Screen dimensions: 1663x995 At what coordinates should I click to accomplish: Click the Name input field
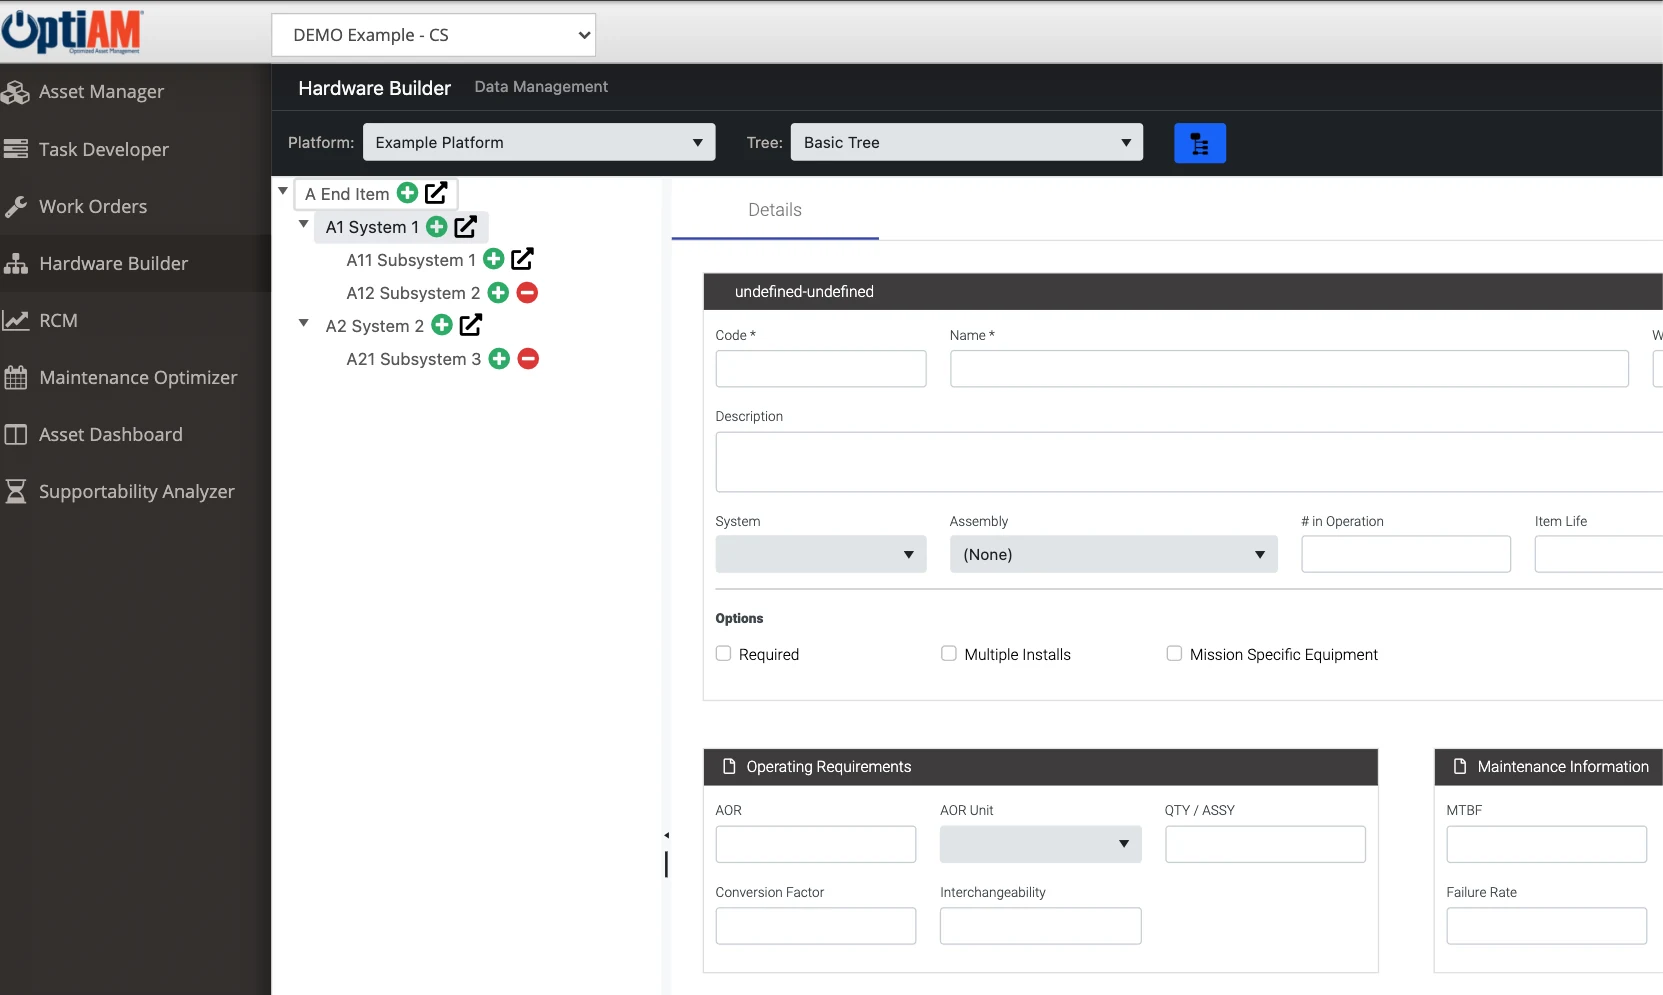click(x=1289, y=368)
